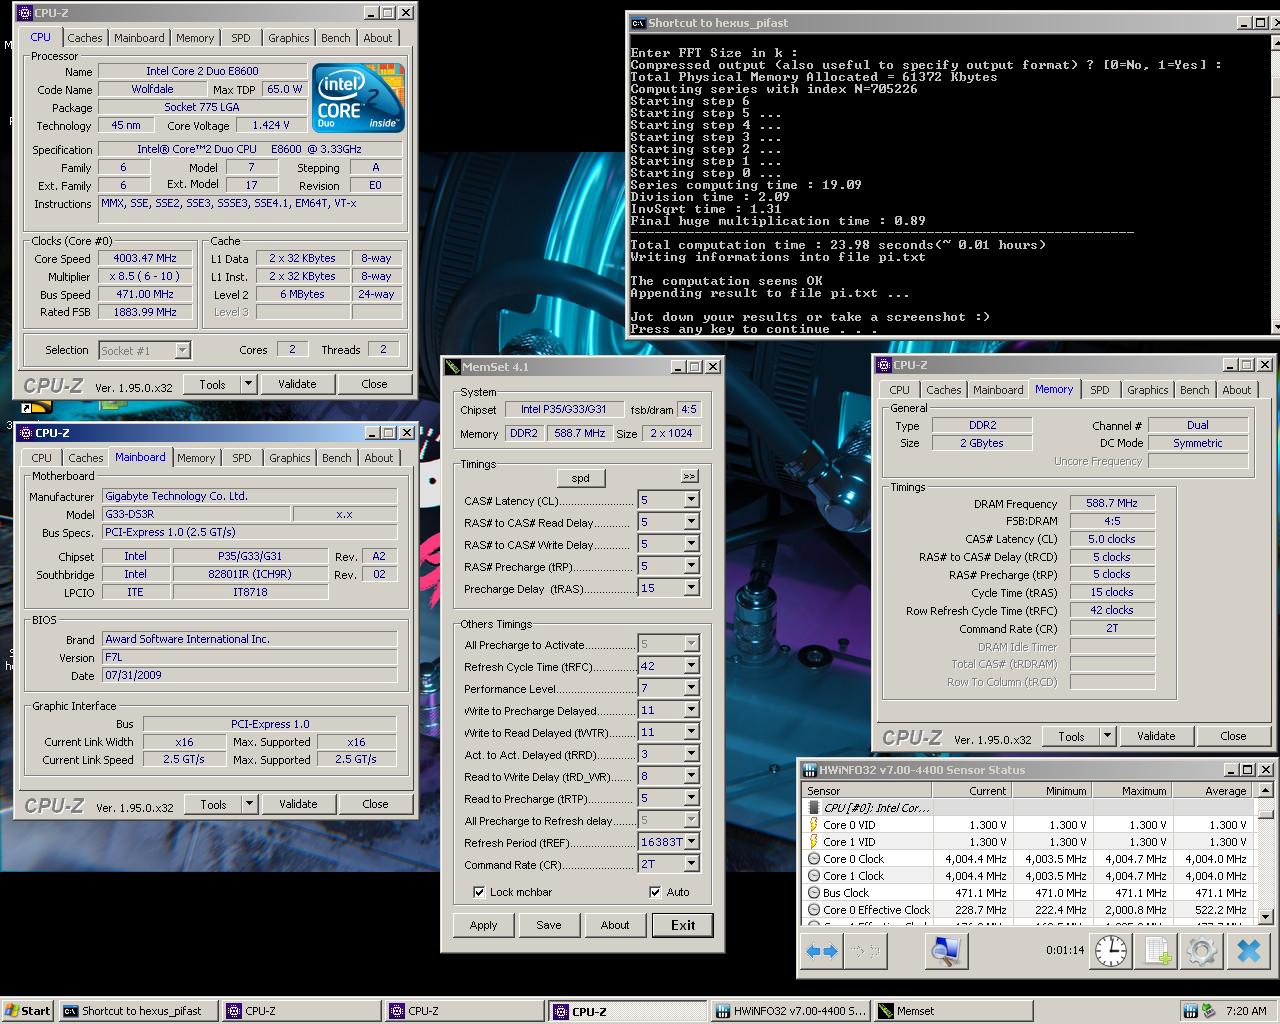The image size is (1280, 1024).
Task: Click the spd button in MemSet
Action: (580, 478)
